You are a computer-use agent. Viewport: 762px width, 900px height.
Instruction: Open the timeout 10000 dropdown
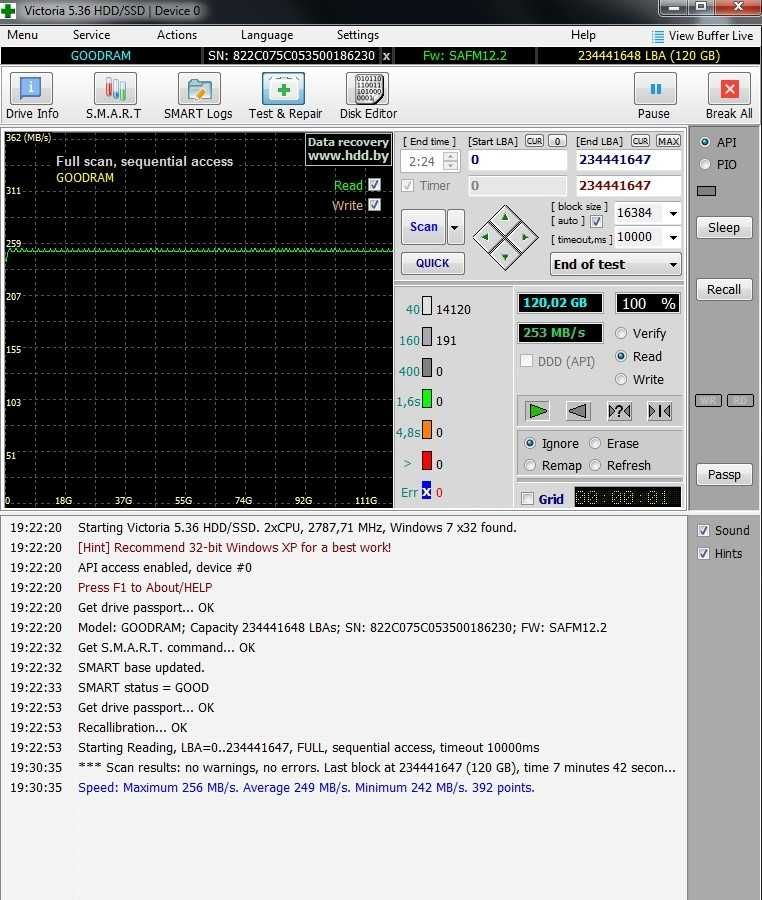tap(673, 237)
